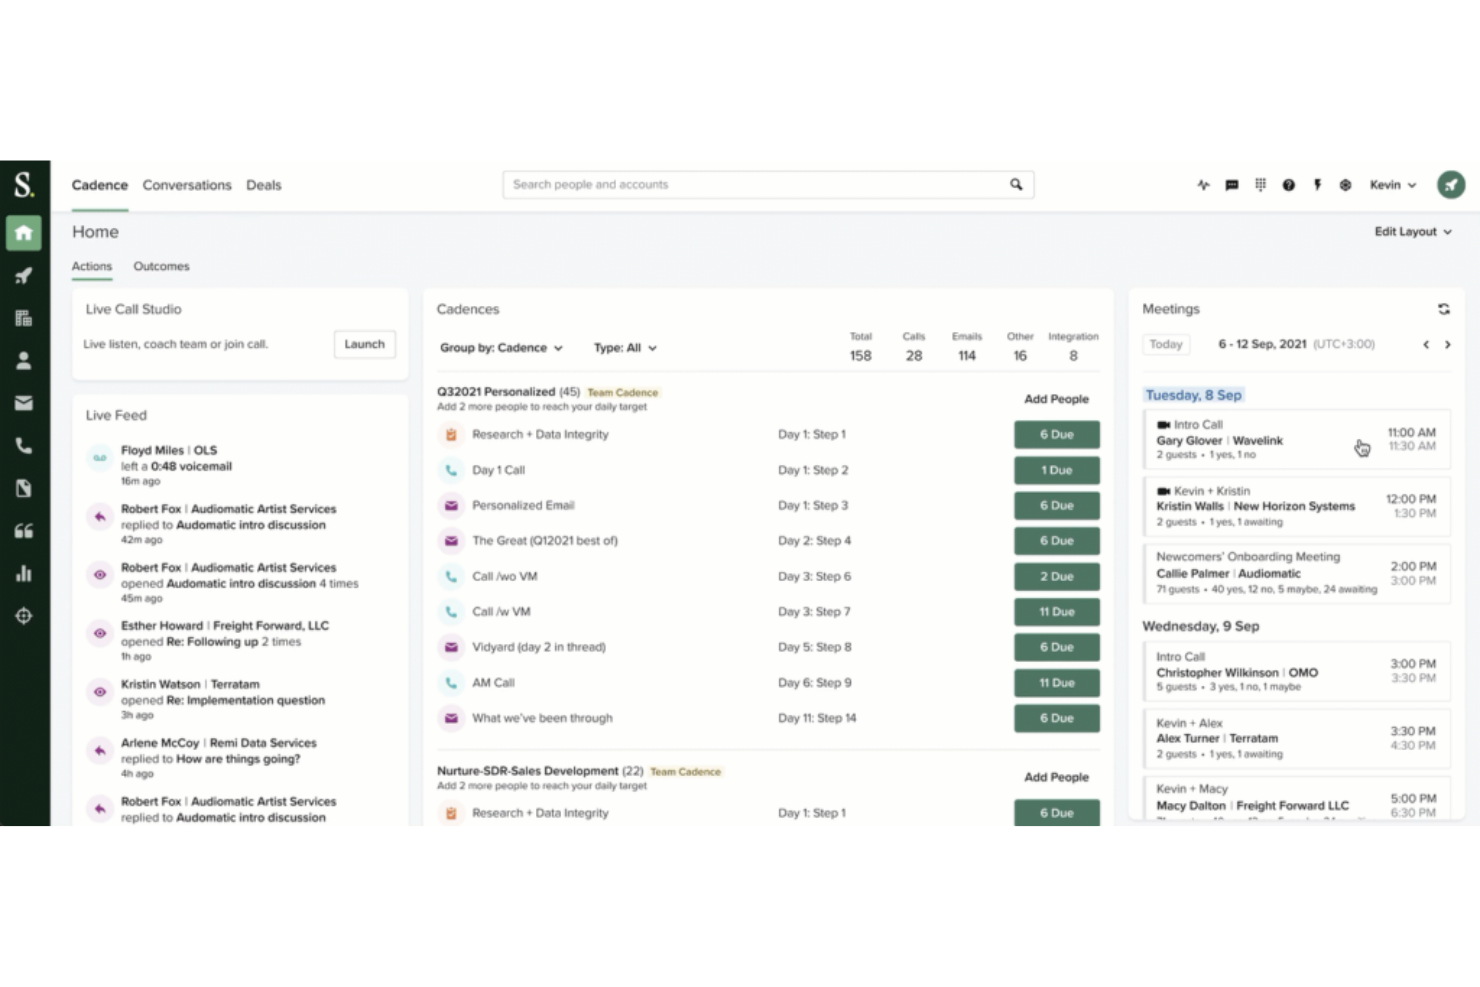Image resolution: width=1480 pixels, height=987 pixels.
Task: Click the lightning bolt icon in top bar
Action: [x=1317, y=185]
